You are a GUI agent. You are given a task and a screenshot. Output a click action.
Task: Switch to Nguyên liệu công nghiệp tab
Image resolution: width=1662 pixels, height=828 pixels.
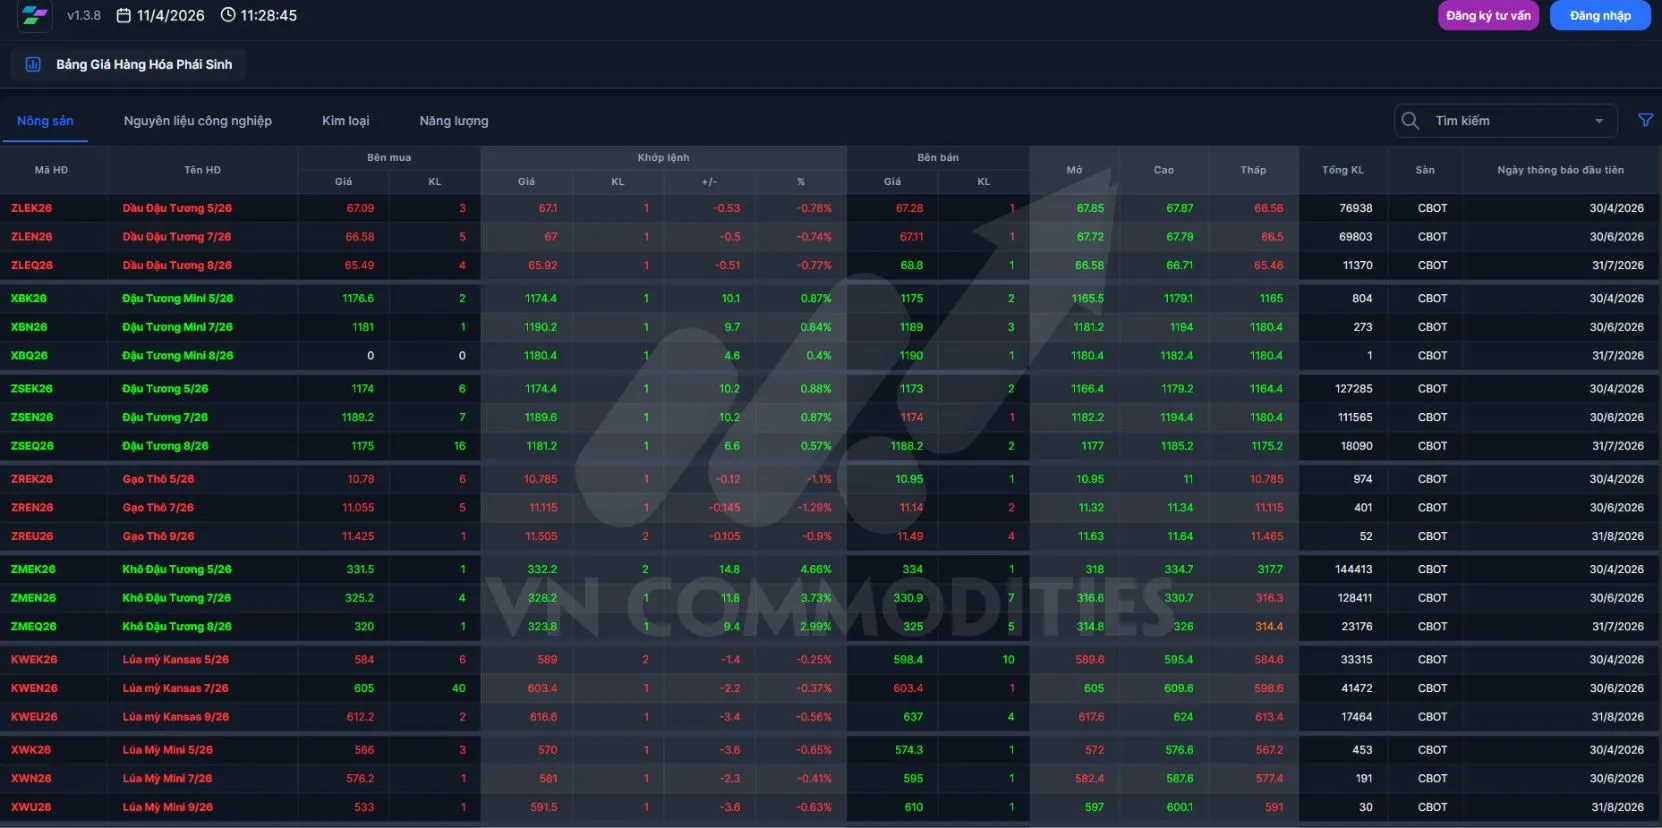tap(197, 121)
